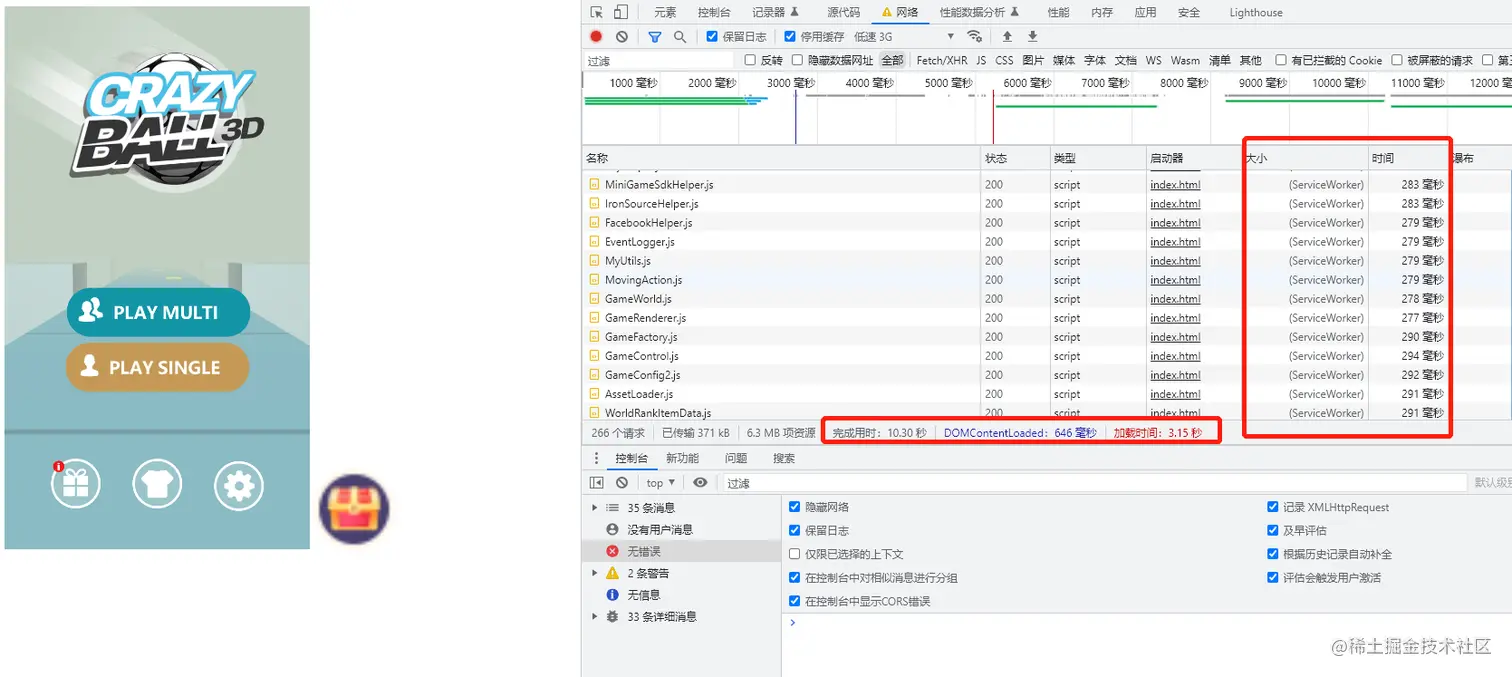Select the FacebookHelper.js request row
The image size is (1512, 677).
pyautogui.click(x=1046, y=223)
